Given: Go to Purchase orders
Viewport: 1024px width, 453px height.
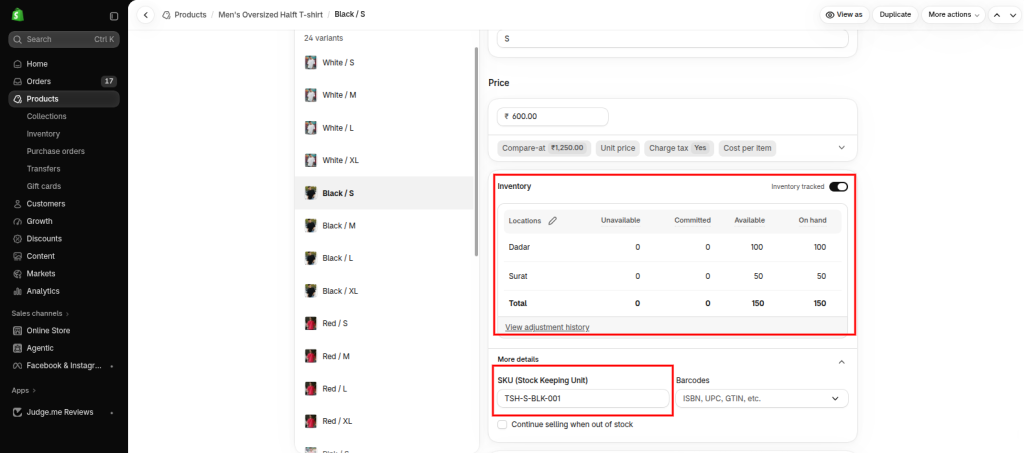Looking at the screenshot, I should point(56,151).
